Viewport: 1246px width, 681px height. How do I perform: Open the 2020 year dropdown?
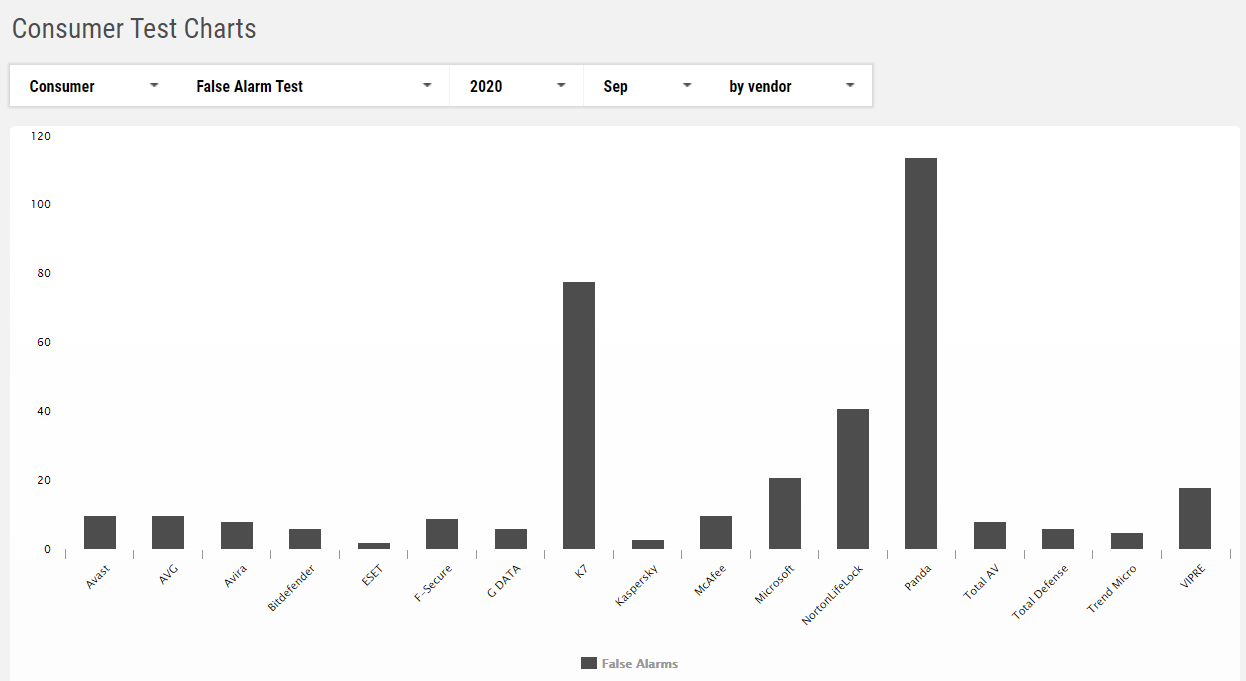pos(517,86)
